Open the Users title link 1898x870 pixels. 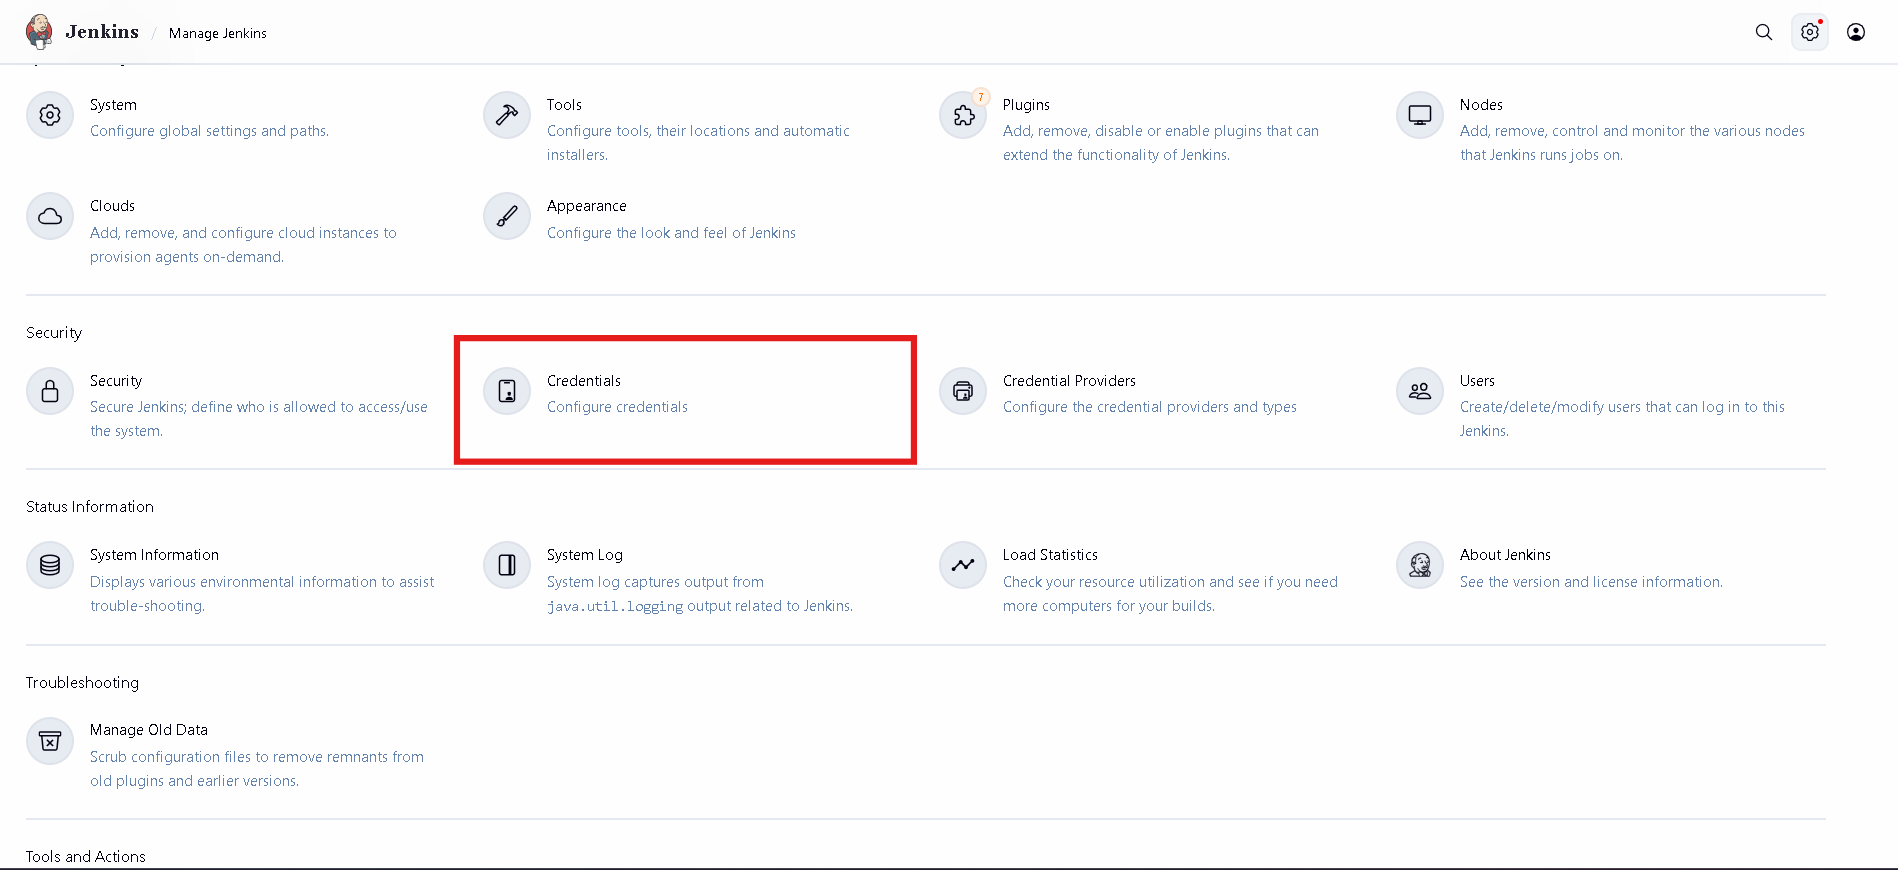coord(1477,381)
